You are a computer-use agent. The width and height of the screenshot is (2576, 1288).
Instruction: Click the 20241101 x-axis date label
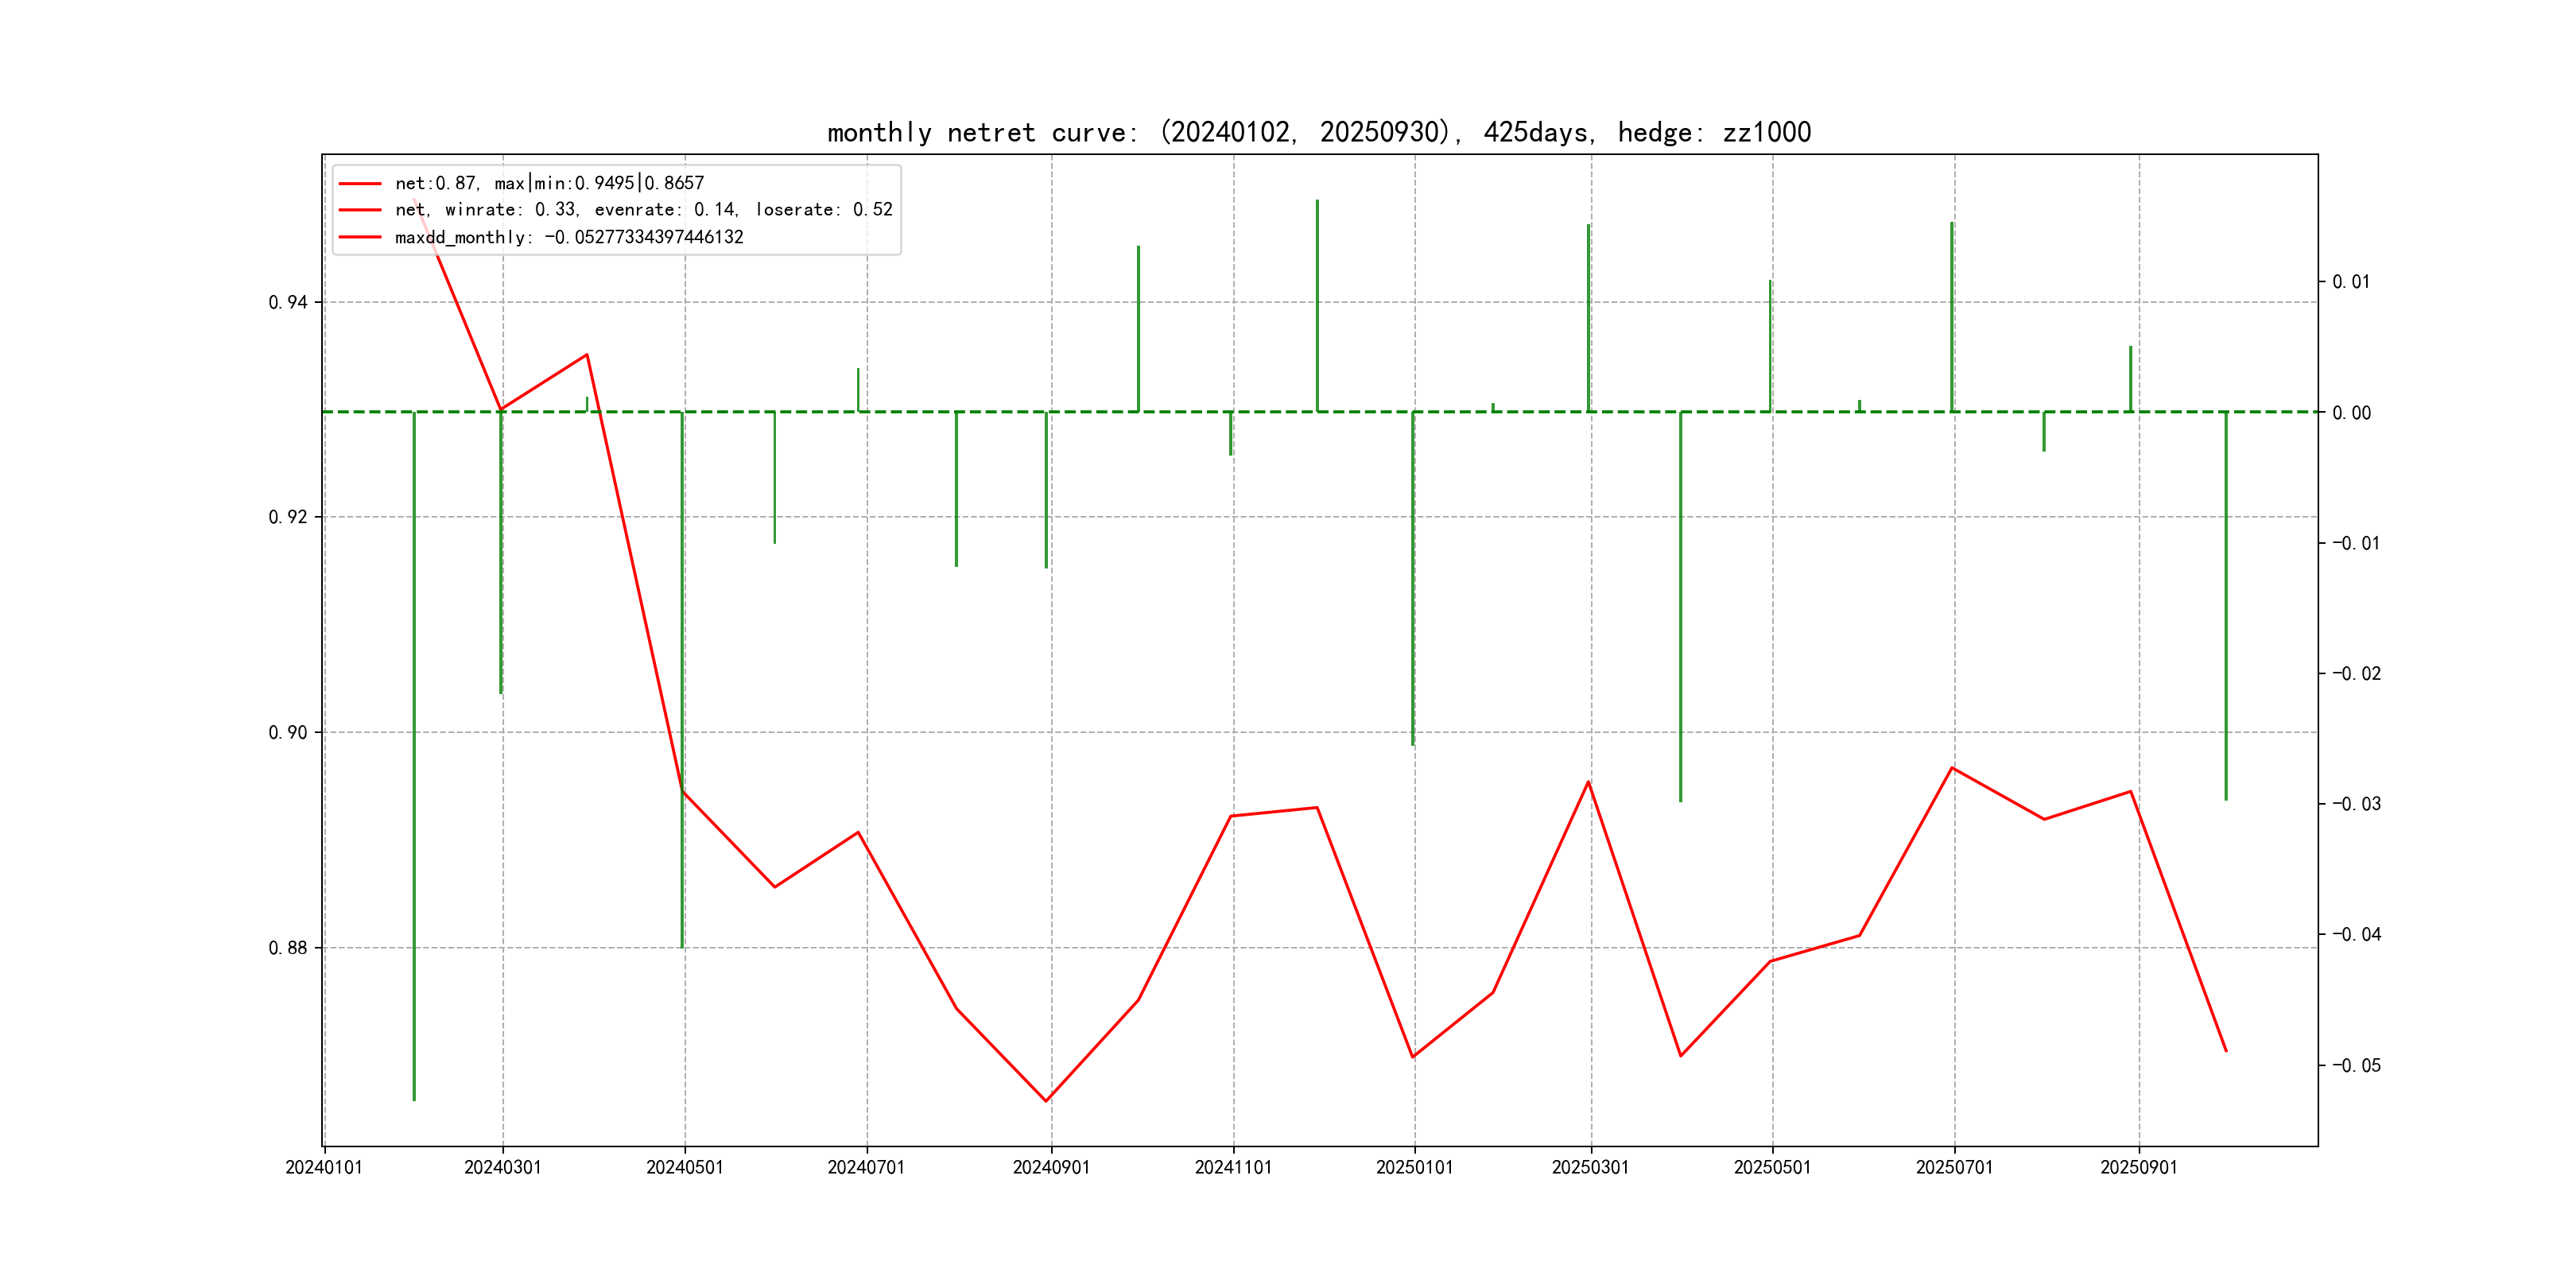point(1233,1167)
